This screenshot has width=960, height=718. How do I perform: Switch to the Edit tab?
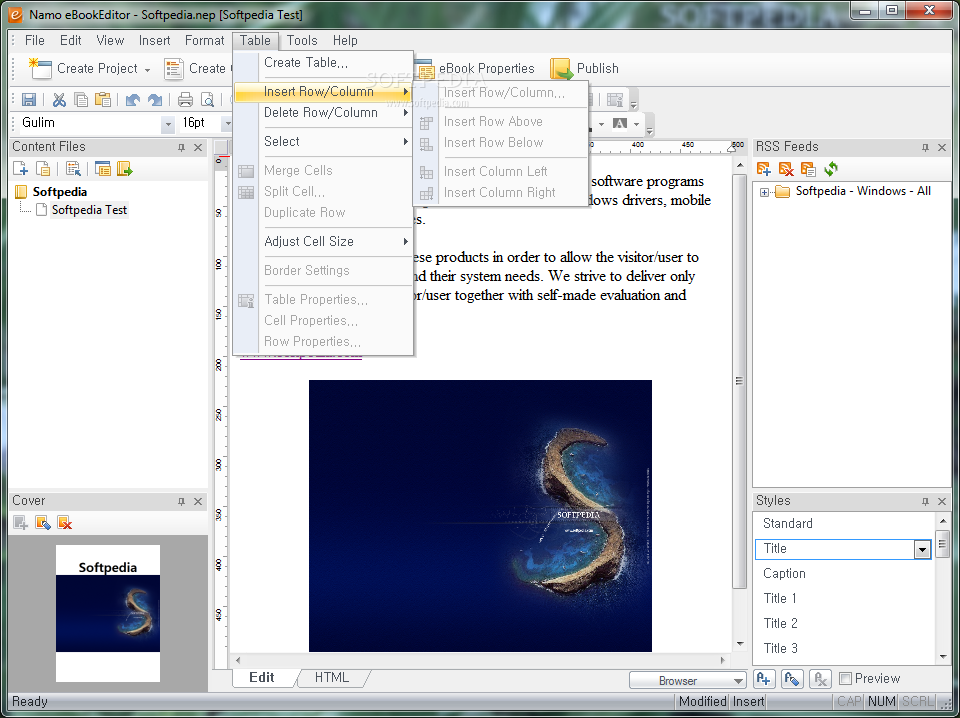[262, 678]
